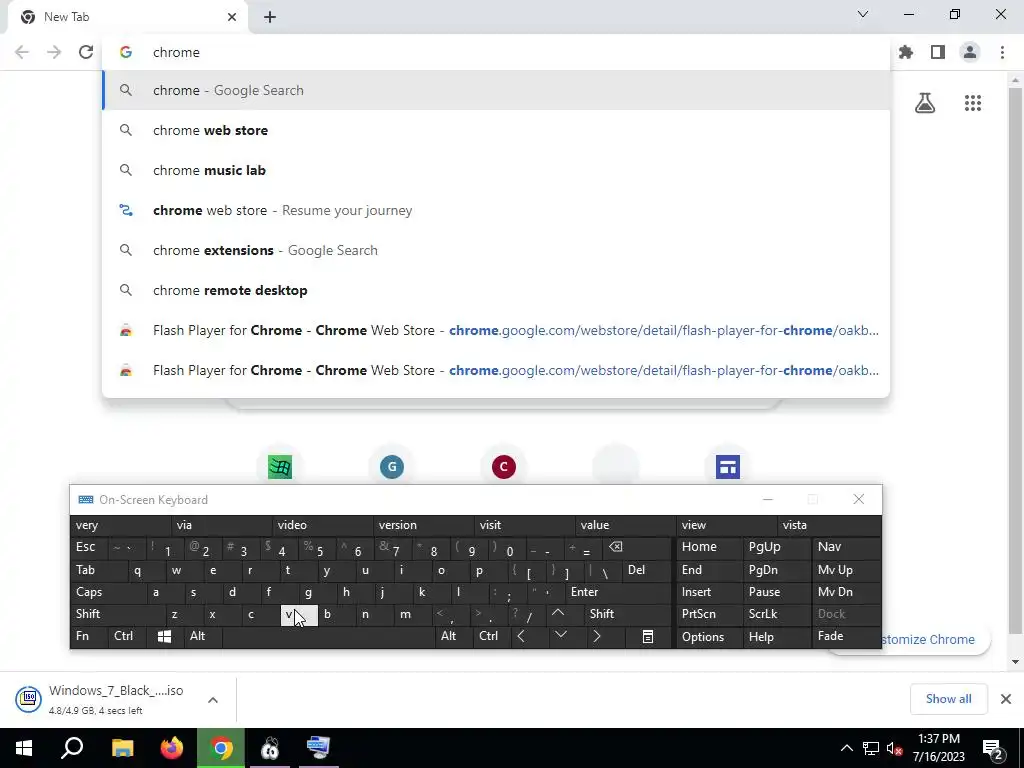Screen dimensions: 1024x768
Task: Open File Explorer from the taskbar
Action: click(x=122, y=748)
